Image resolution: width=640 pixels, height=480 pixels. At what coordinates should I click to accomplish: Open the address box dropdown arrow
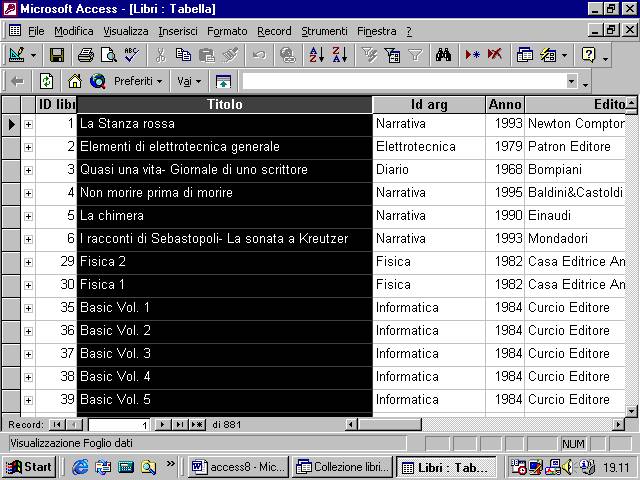click(x=572, y=81)
